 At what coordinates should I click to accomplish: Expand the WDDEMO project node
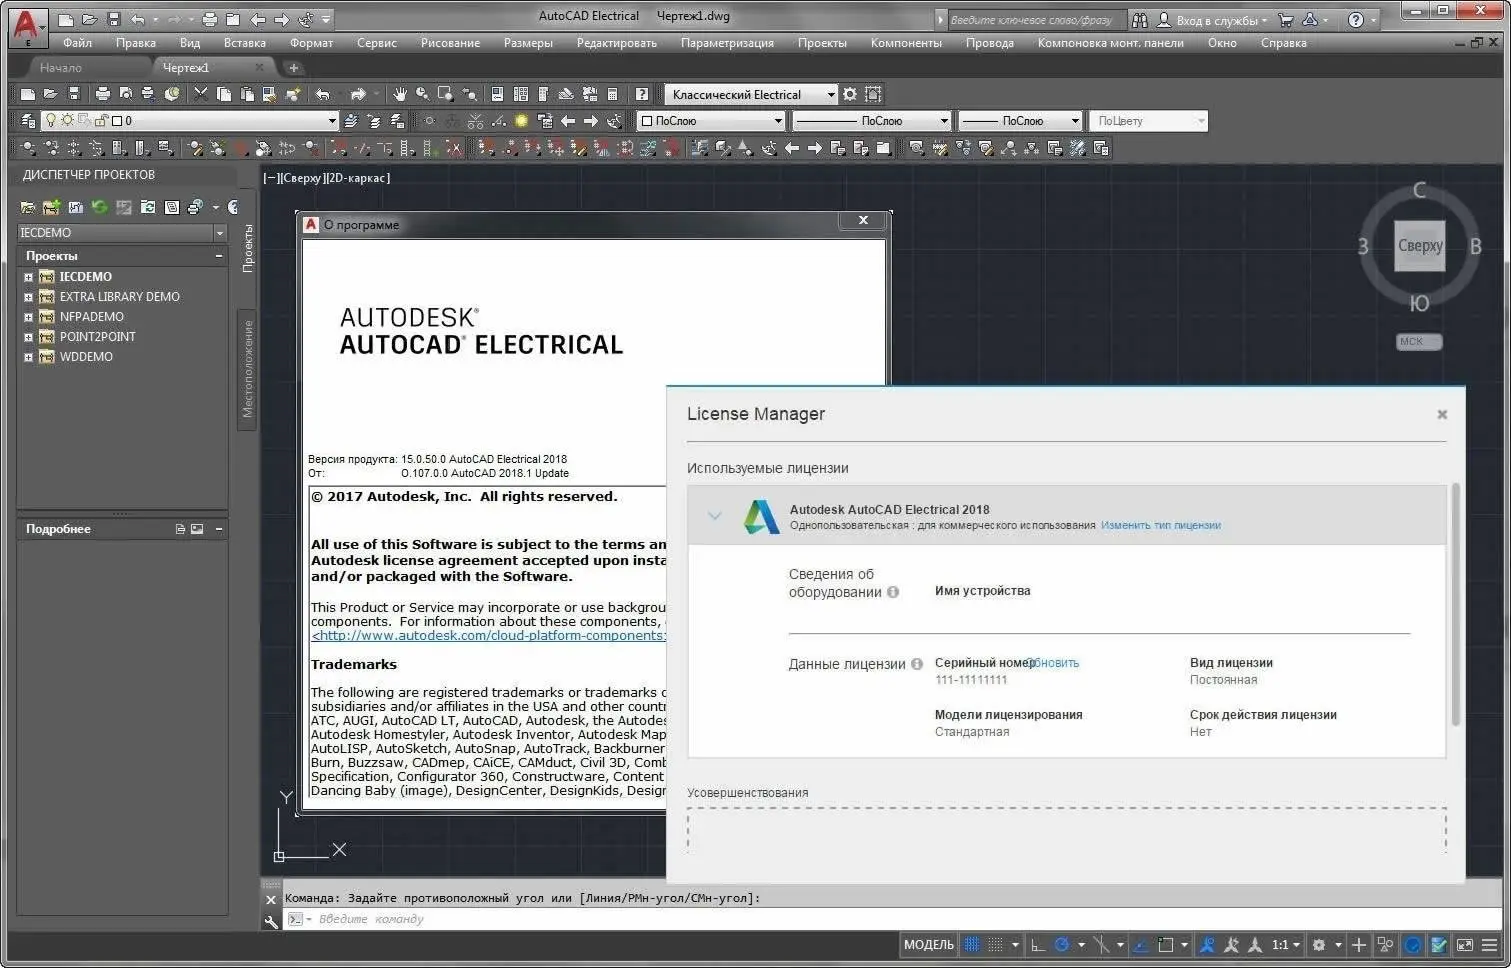click(28, 357)
